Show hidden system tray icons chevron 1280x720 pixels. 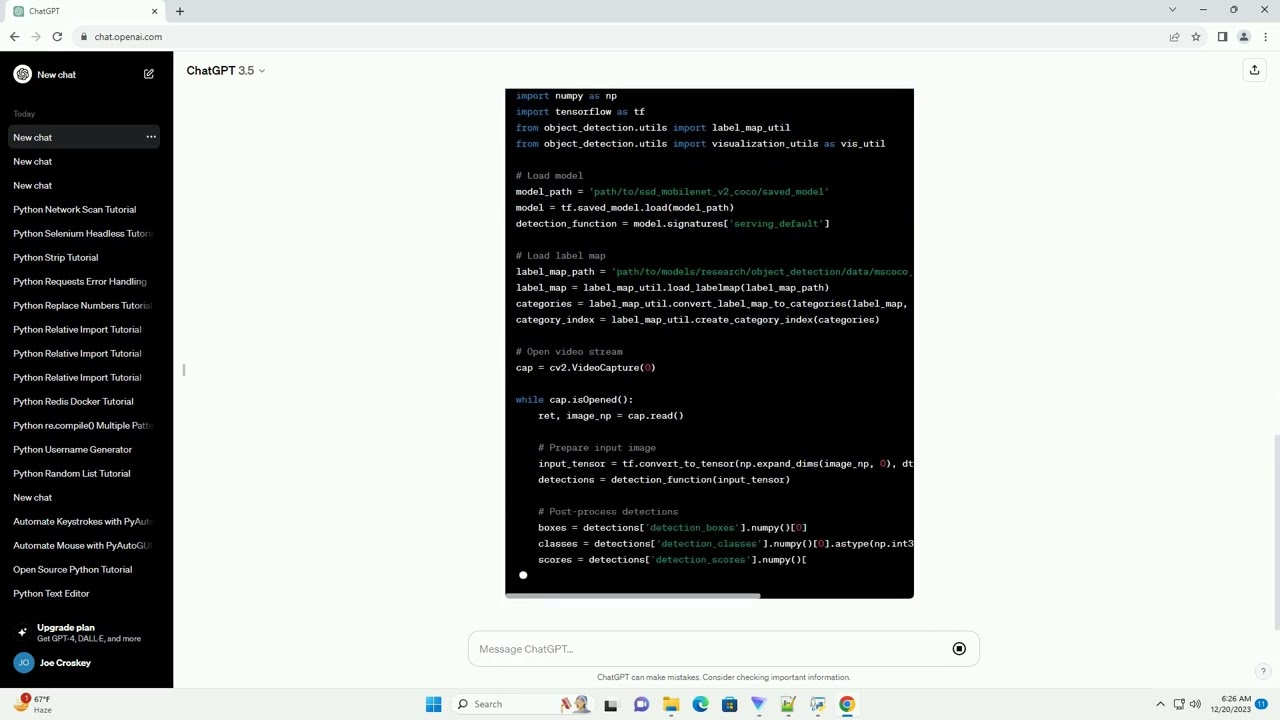(x=1160, y=704)
